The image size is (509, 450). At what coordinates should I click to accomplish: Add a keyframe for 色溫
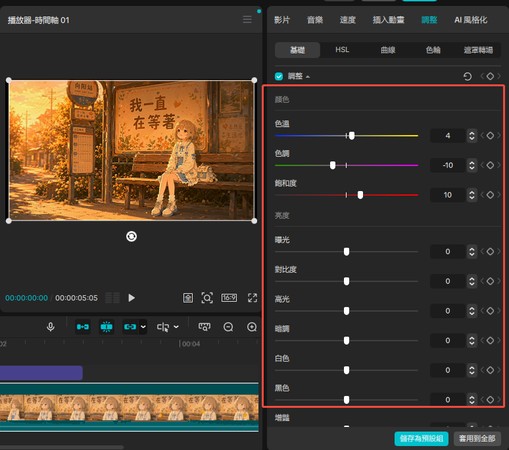coord(490,136)
